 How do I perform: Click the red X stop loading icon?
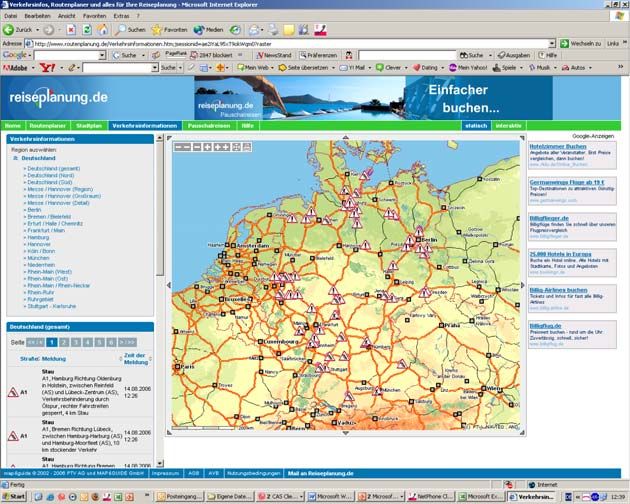coord(71,30)
